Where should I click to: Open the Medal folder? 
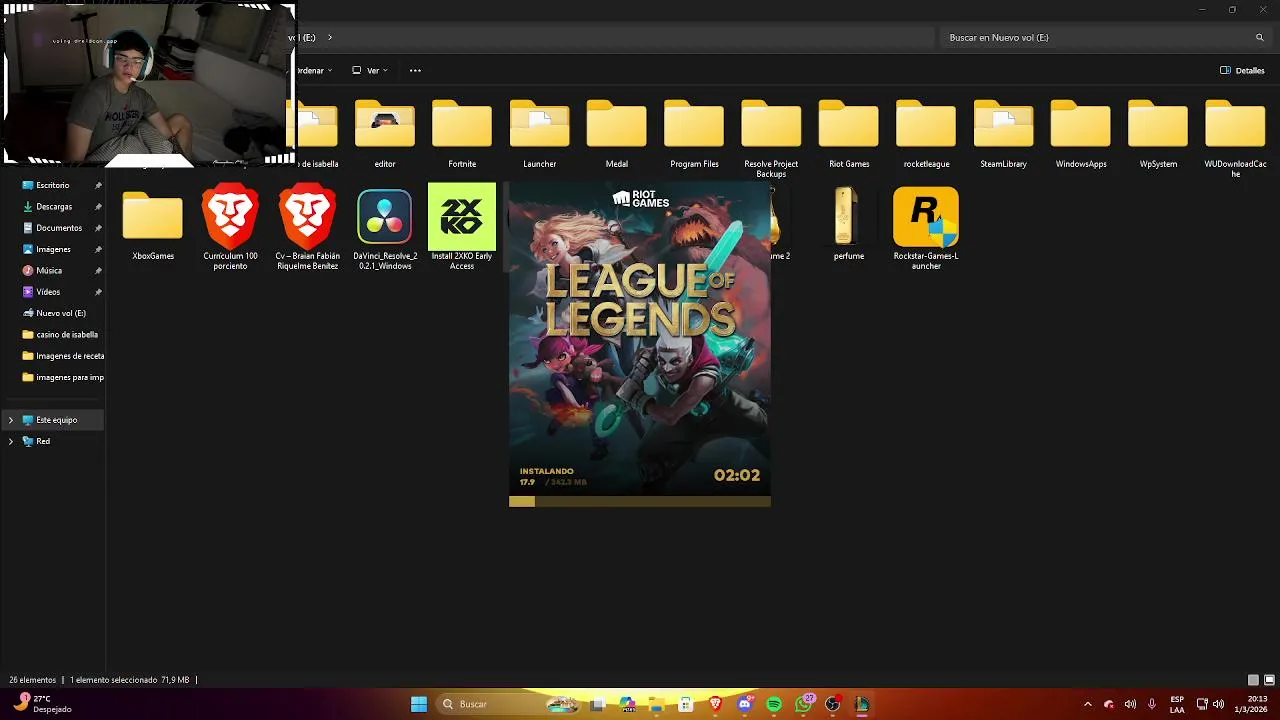pos(616,134)
